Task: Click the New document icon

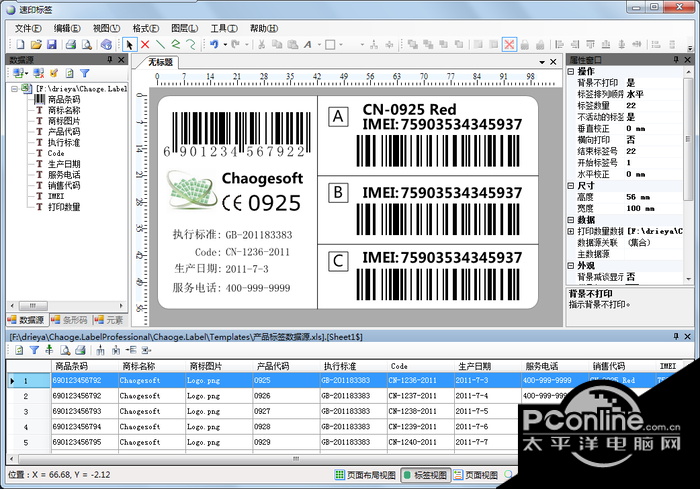Action: [20, 45]
